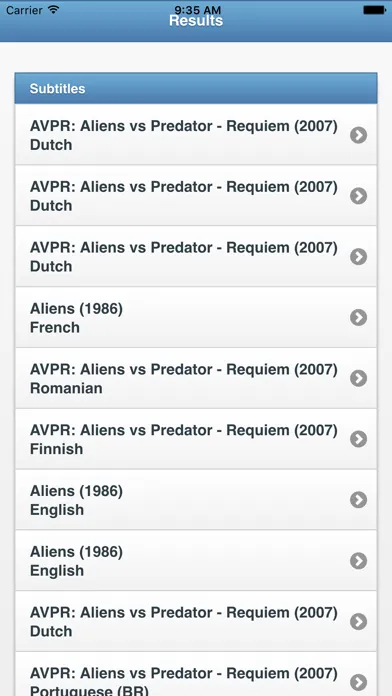The width and height of the screenshot is (392, 696).
Task: Tap the chevron on the Finnish subtitle row
Action: click(358, 439)
